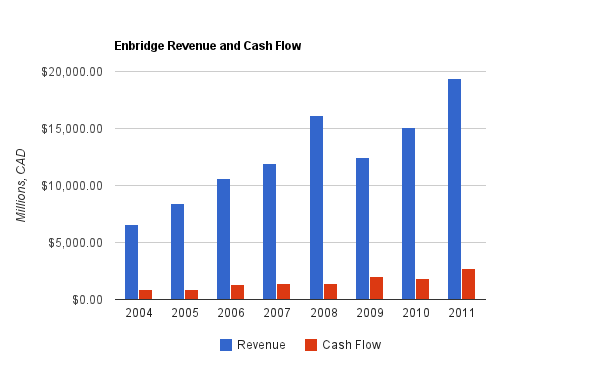Image resolution: width=600 pixels, height=371 pixels.
Task: Click the $20,000.00 y-axis label
Action: pos(72,72)
